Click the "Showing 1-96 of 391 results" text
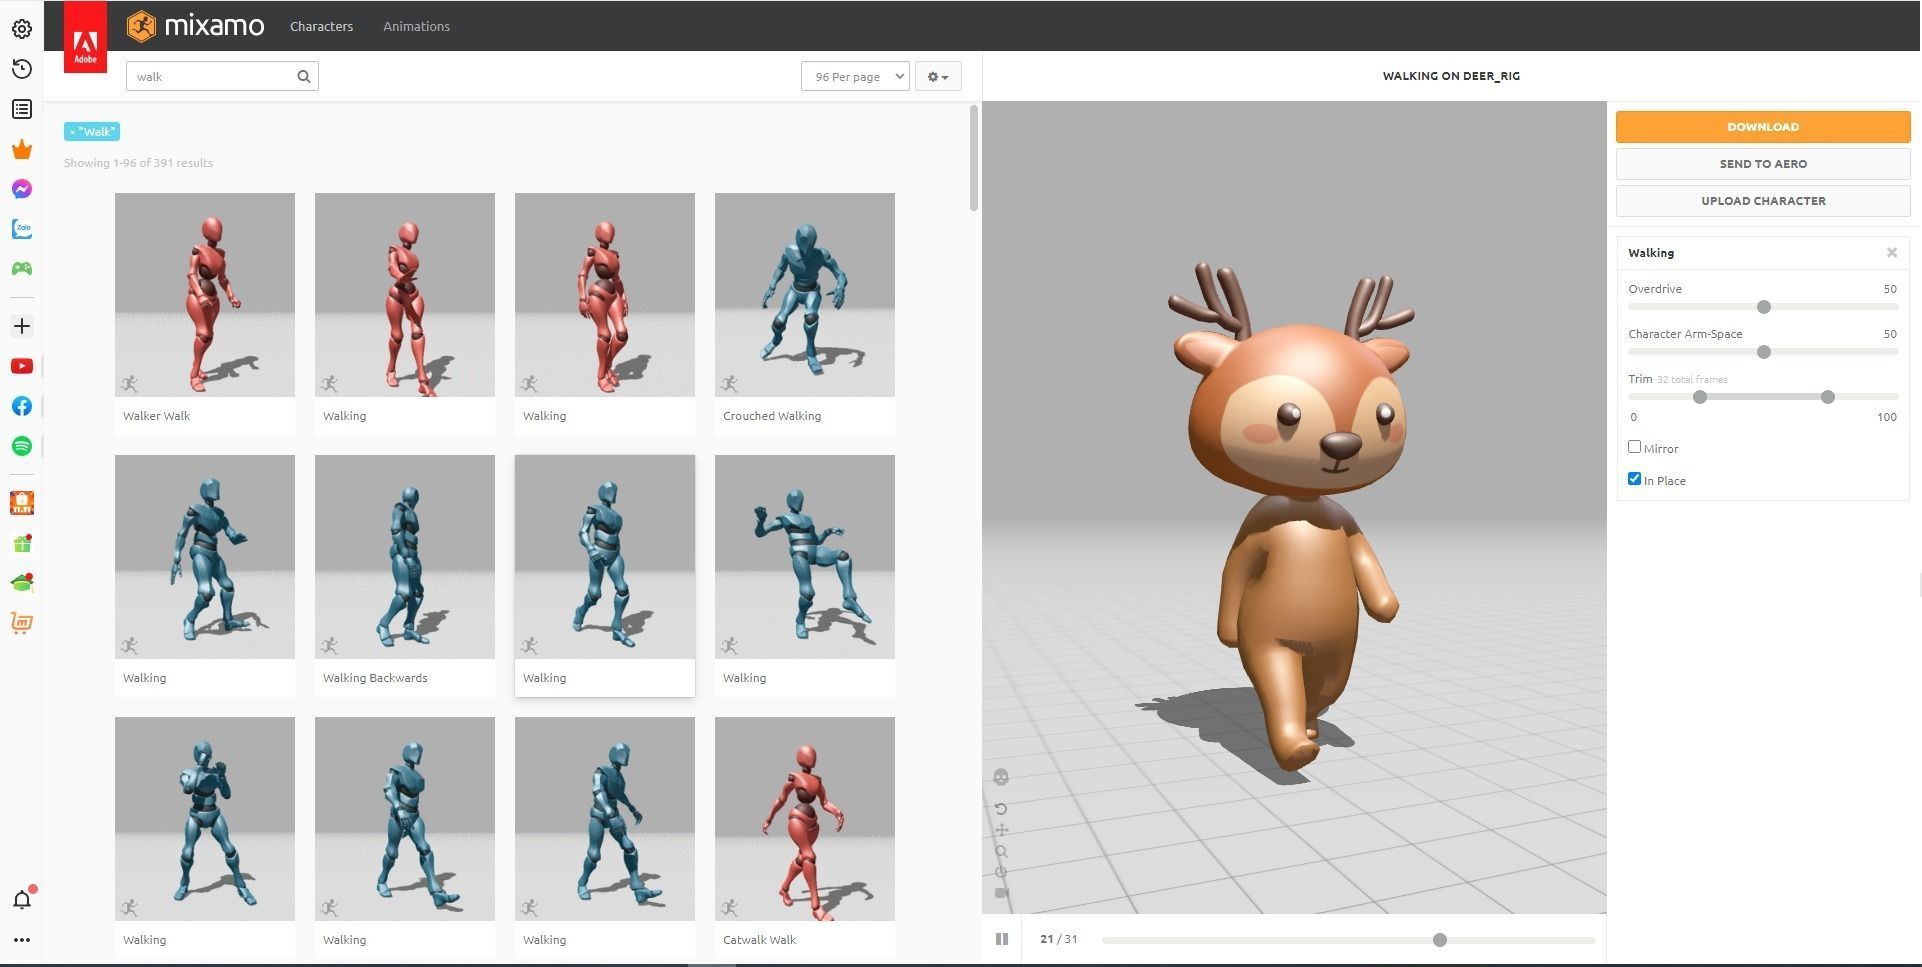The height and width of the screenshot is (967, 1922). pos(138,163)
